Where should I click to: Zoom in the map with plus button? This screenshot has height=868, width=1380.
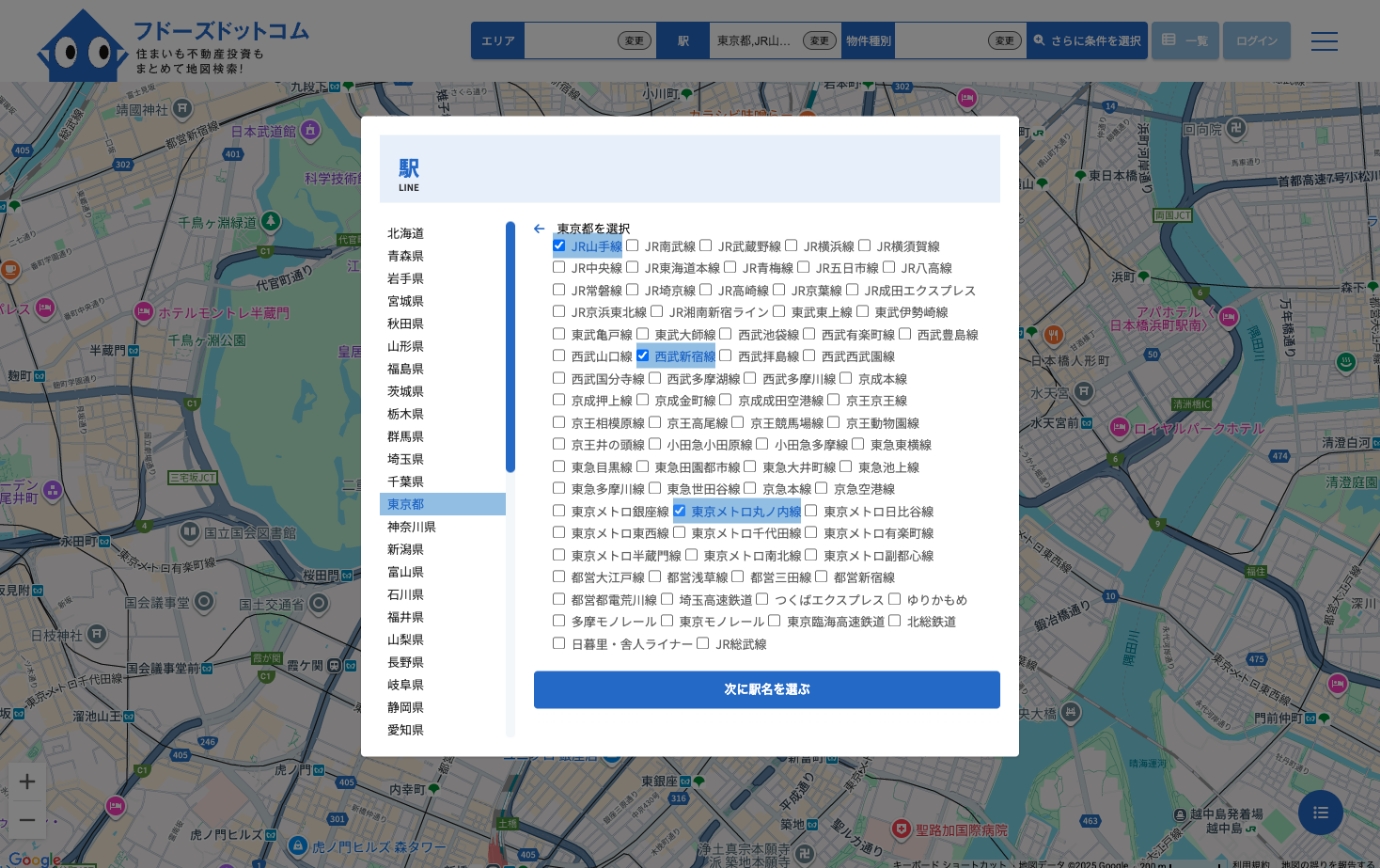tap(27, 782)
